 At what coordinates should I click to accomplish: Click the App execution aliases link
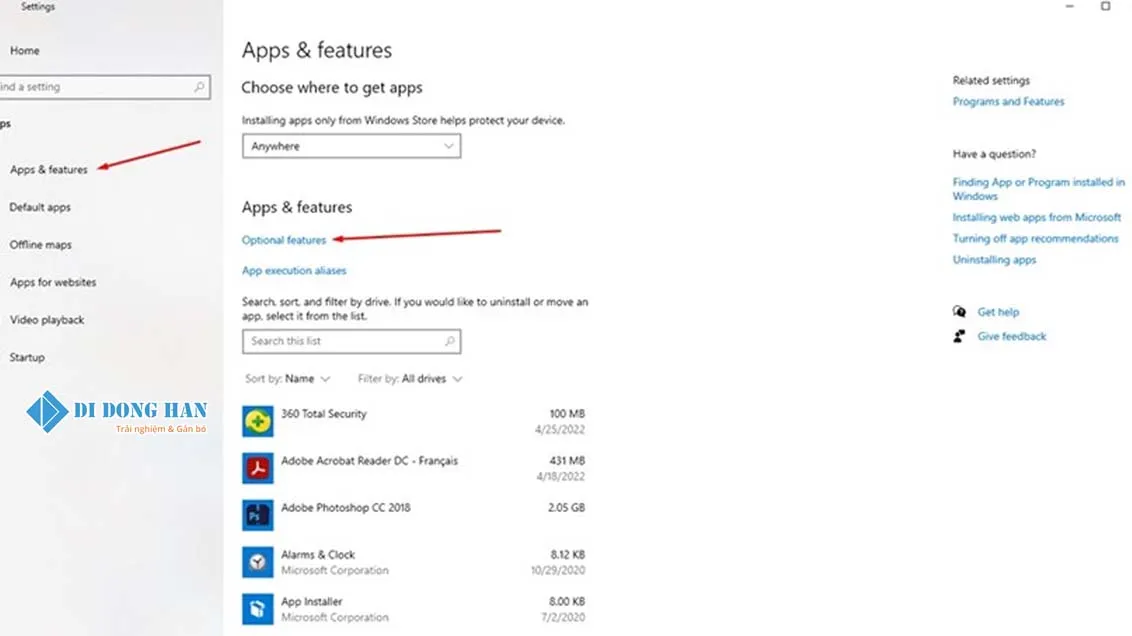(x=294, y=271)
